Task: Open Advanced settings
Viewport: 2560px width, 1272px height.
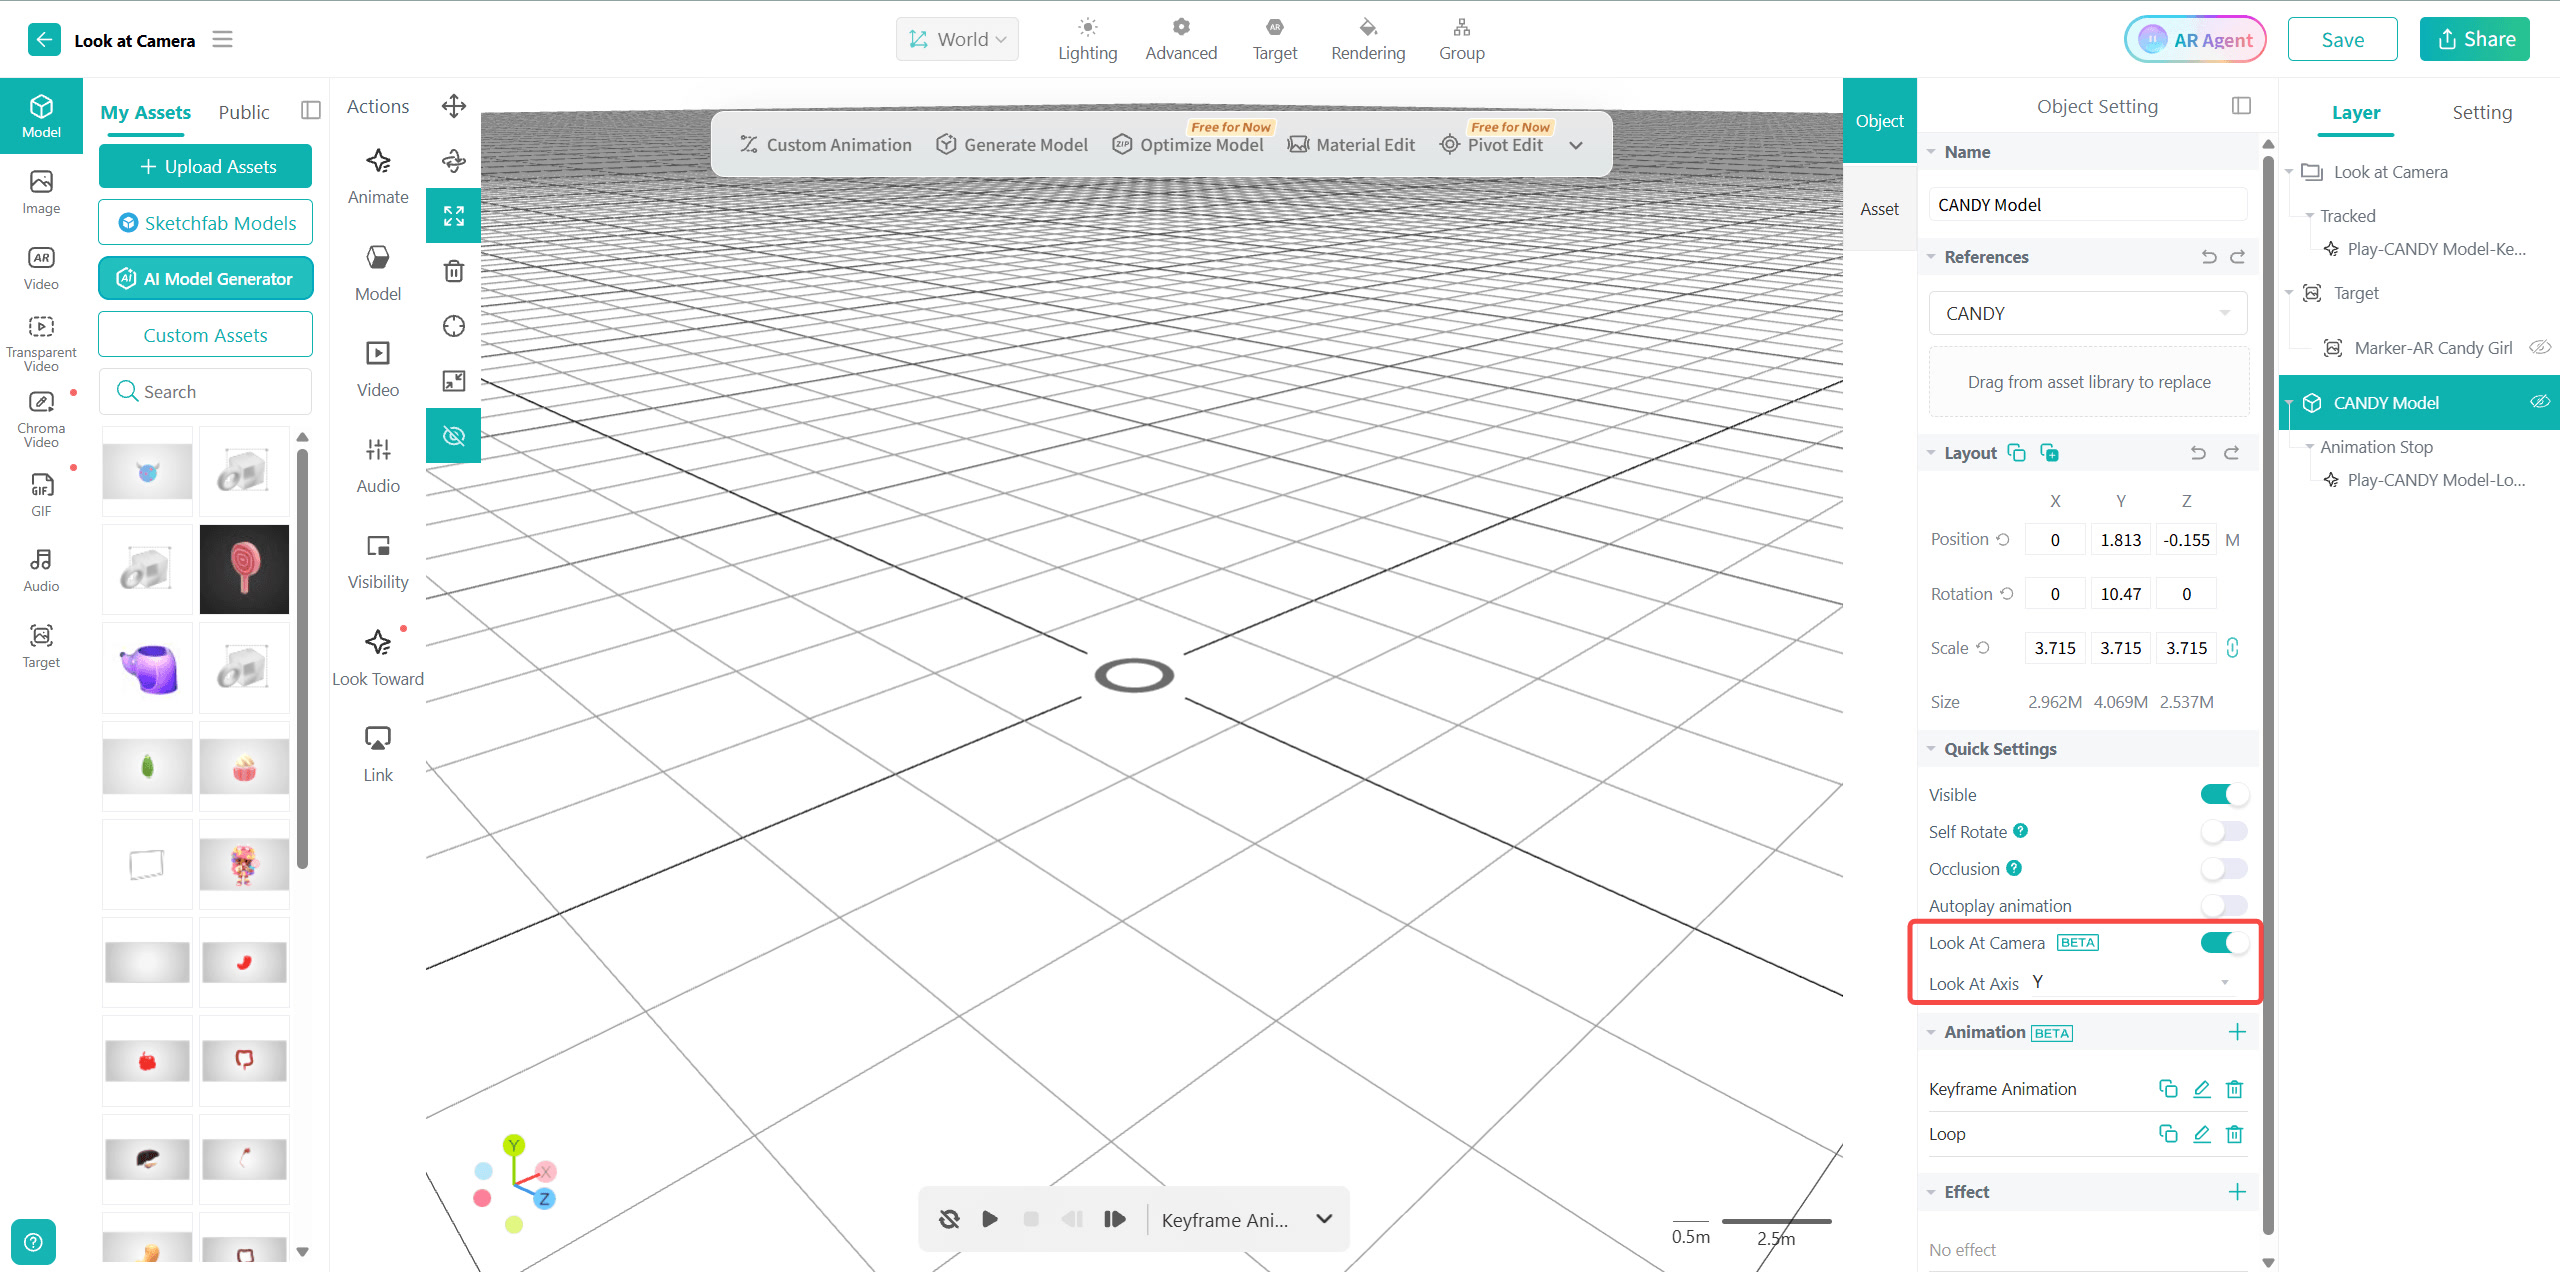Action: (x=1181, y=39)
